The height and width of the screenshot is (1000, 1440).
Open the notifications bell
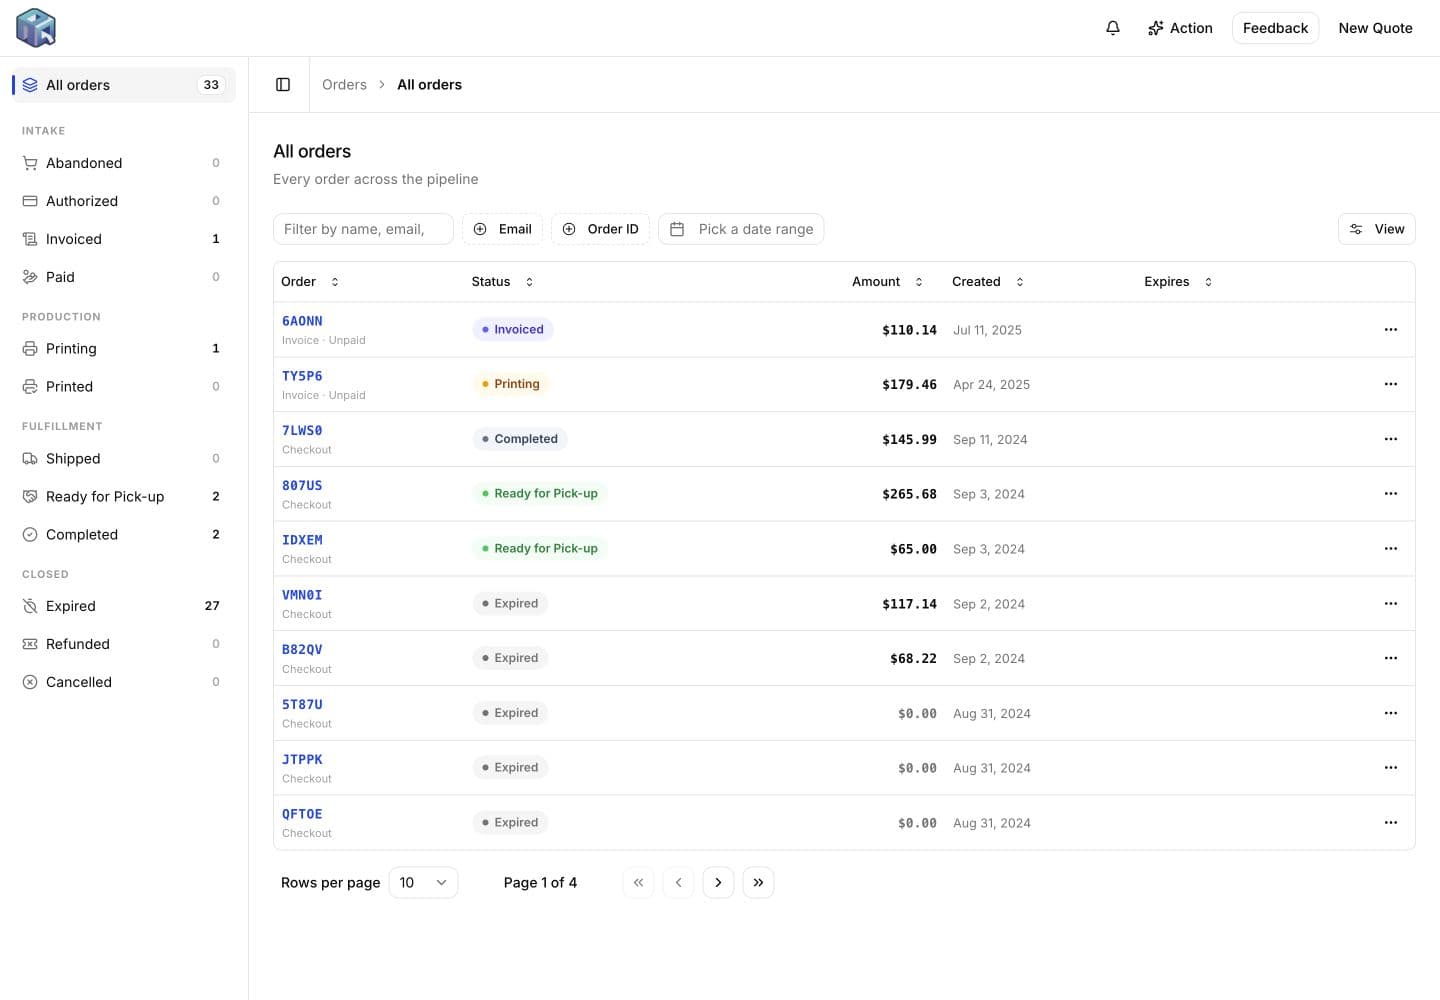click(1113, 28)
